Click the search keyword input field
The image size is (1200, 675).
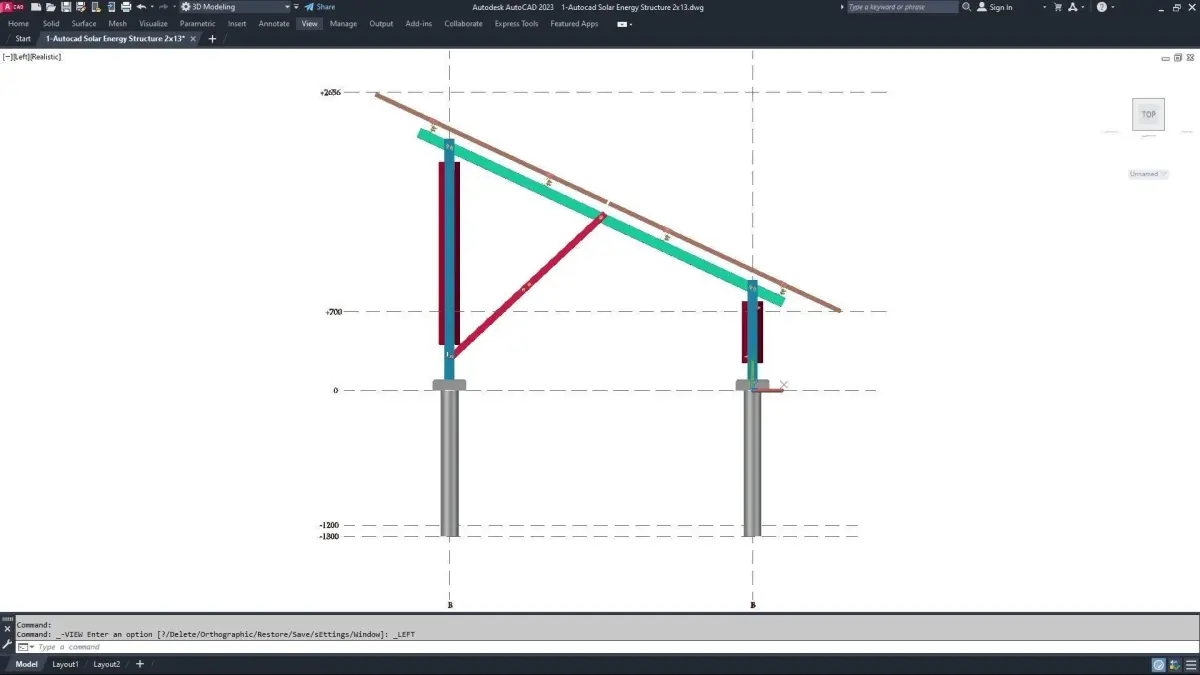click(x=902, y=7)
